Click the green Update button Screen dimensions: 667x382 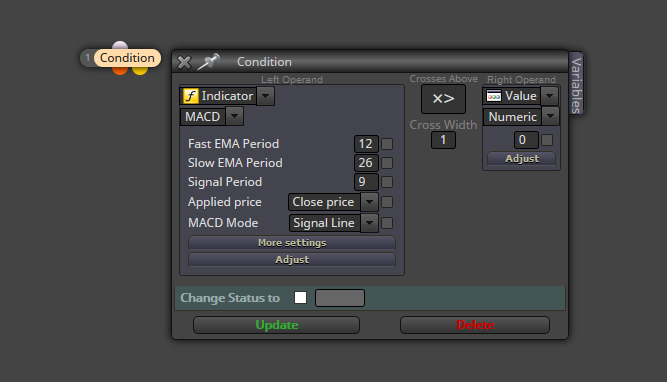[276, 325]
